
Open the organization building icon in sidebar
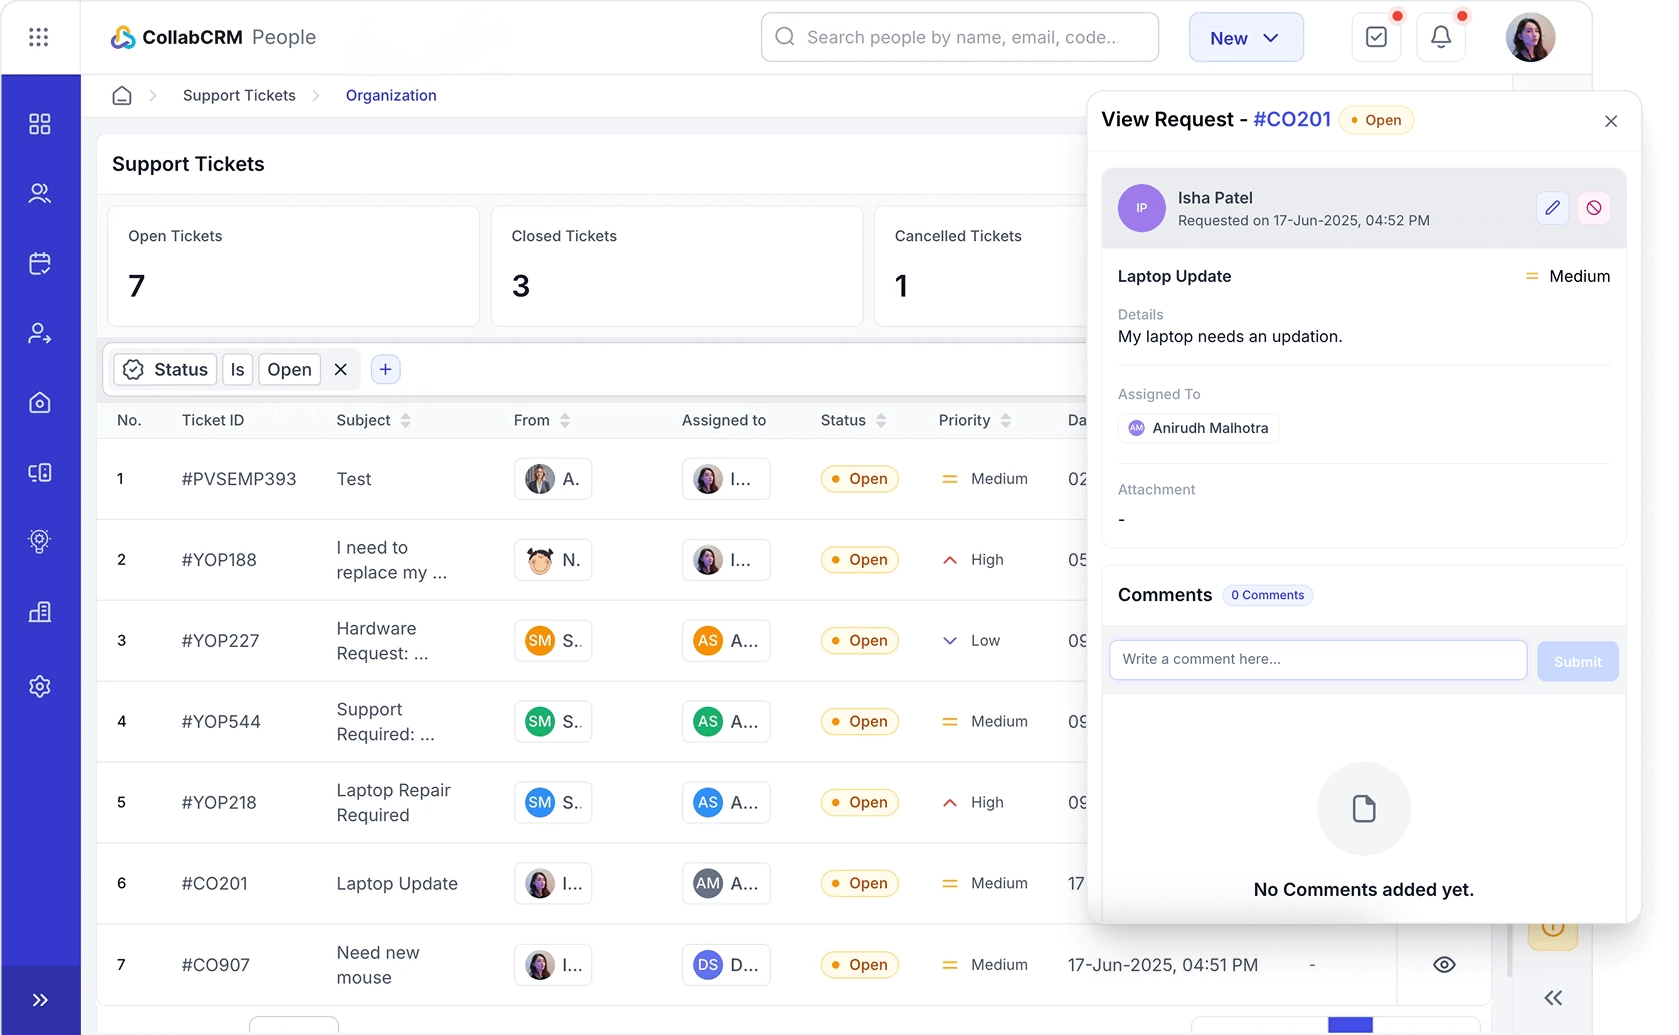click(x=40, y=611)
